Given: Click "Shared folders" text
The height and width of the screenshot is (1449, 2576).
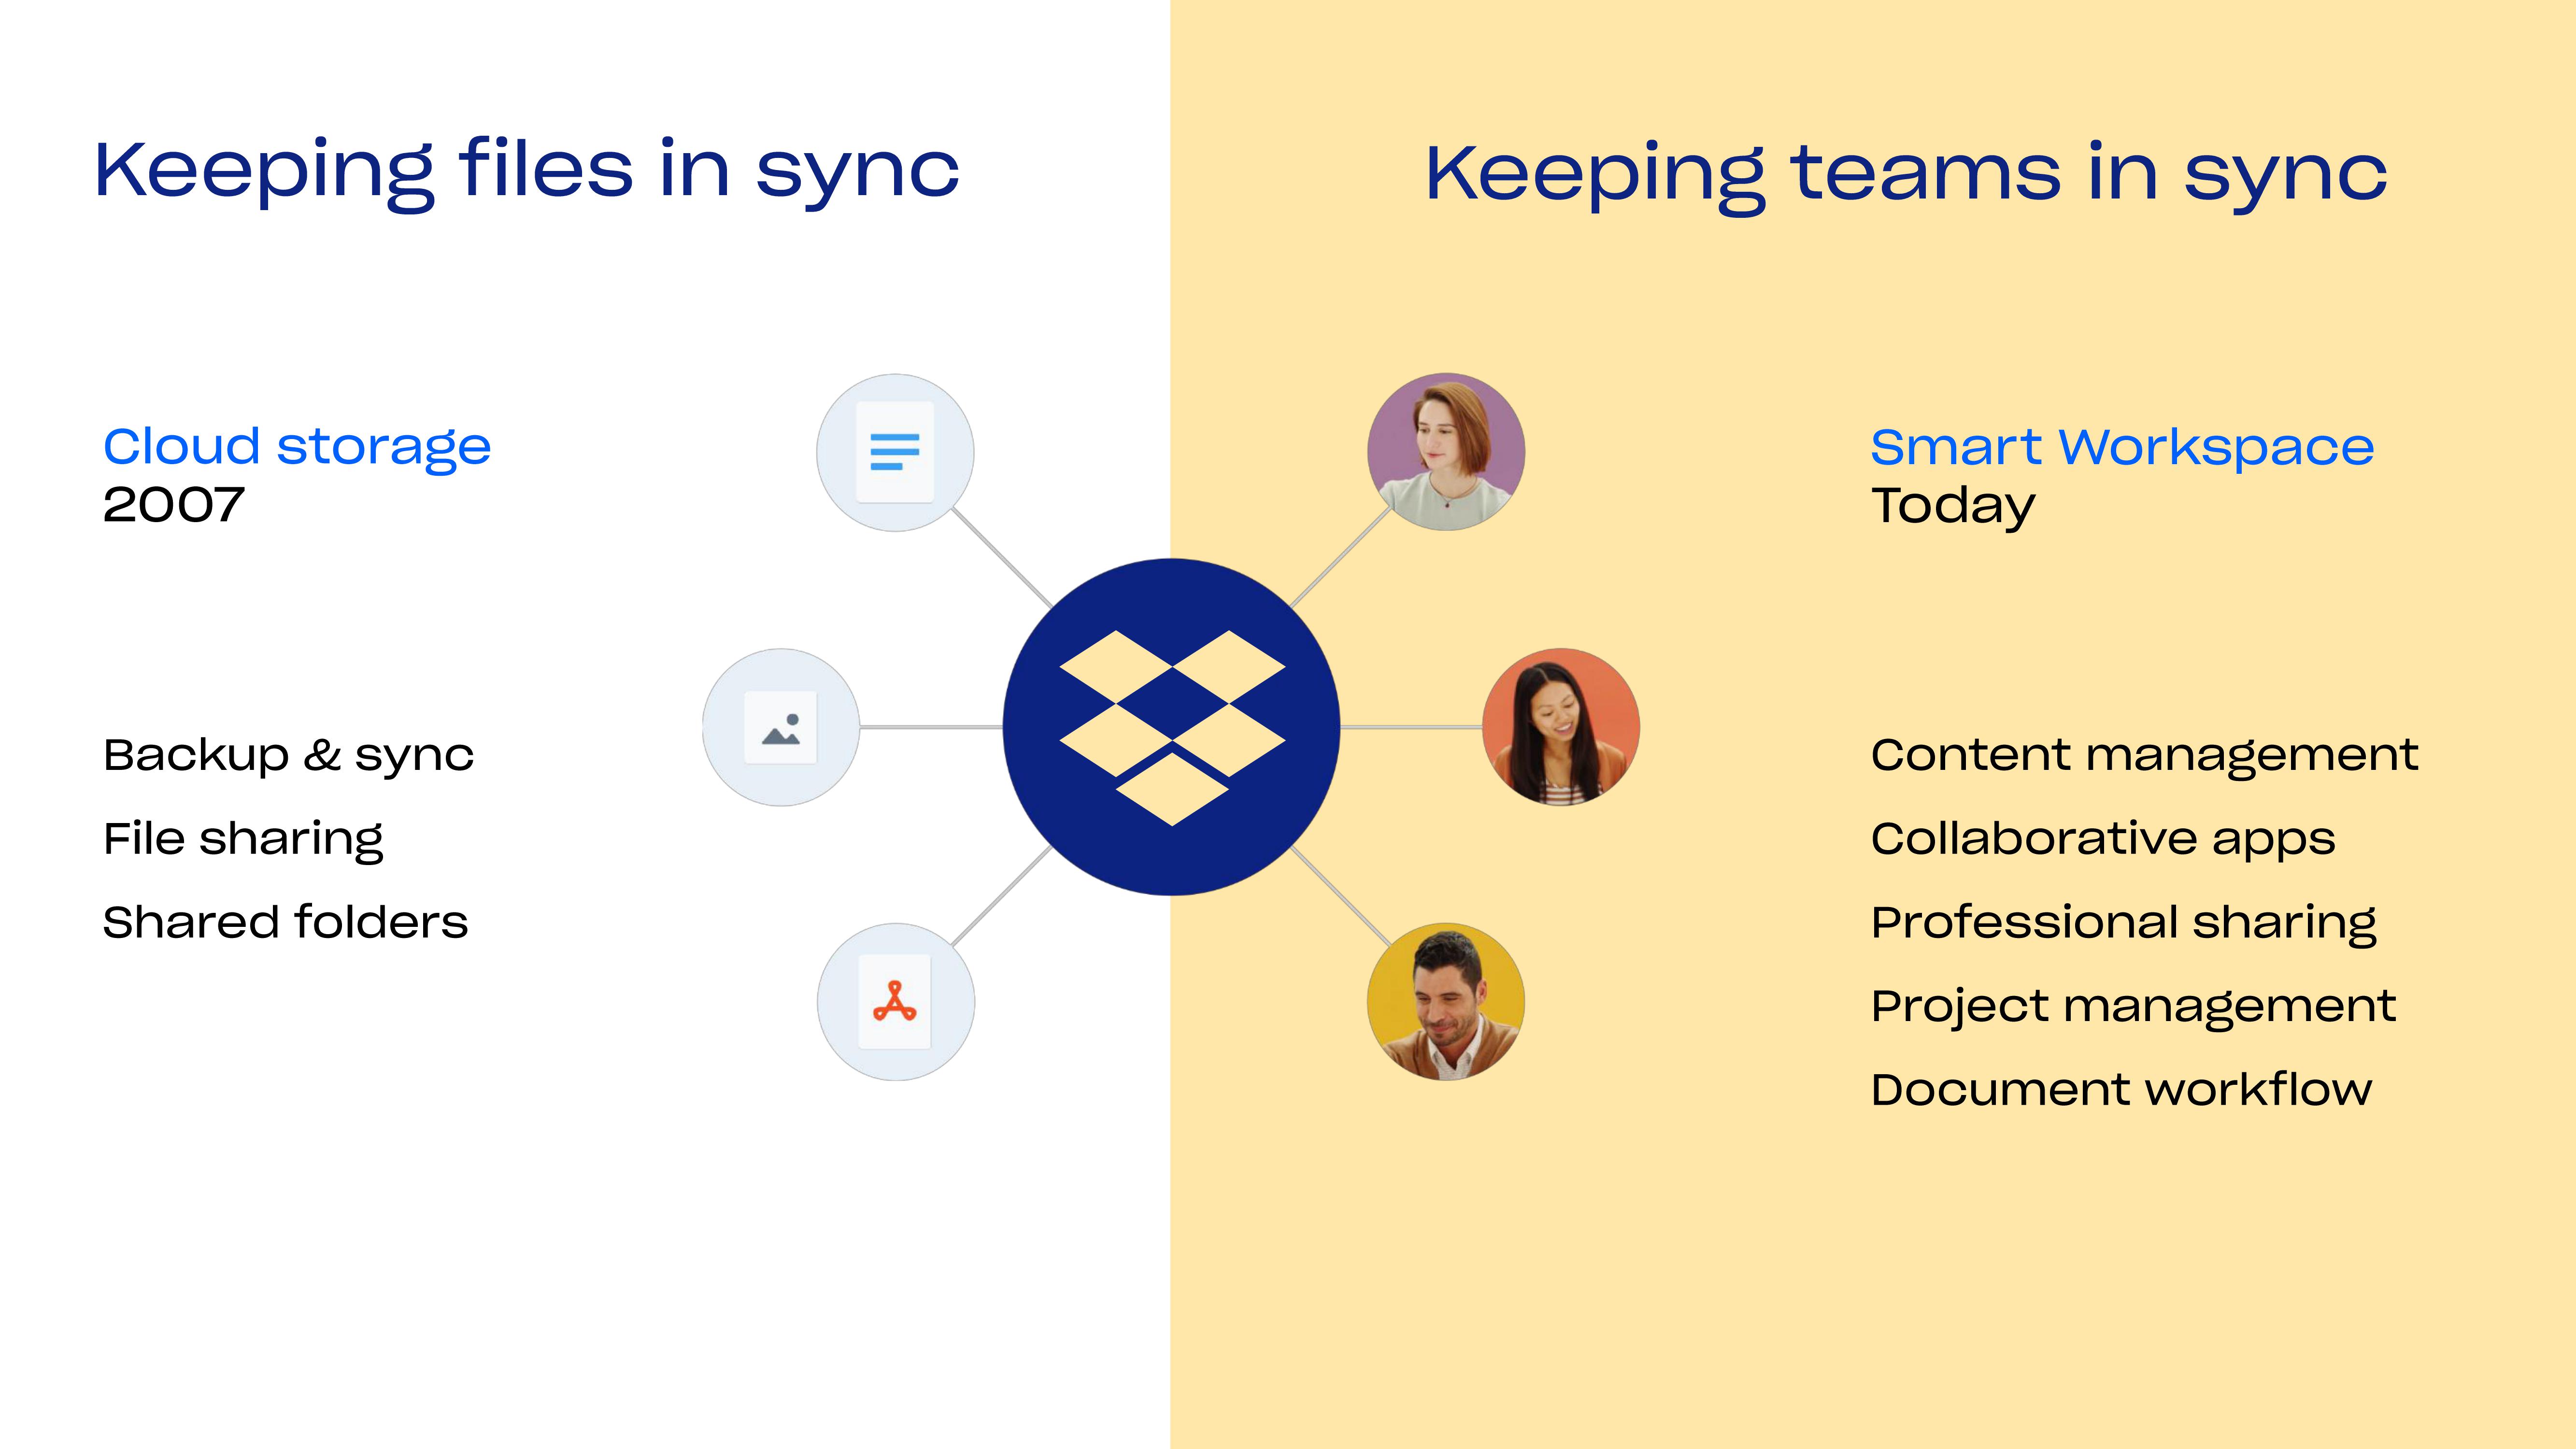Looking at the screenshot, I should point(286,922).
